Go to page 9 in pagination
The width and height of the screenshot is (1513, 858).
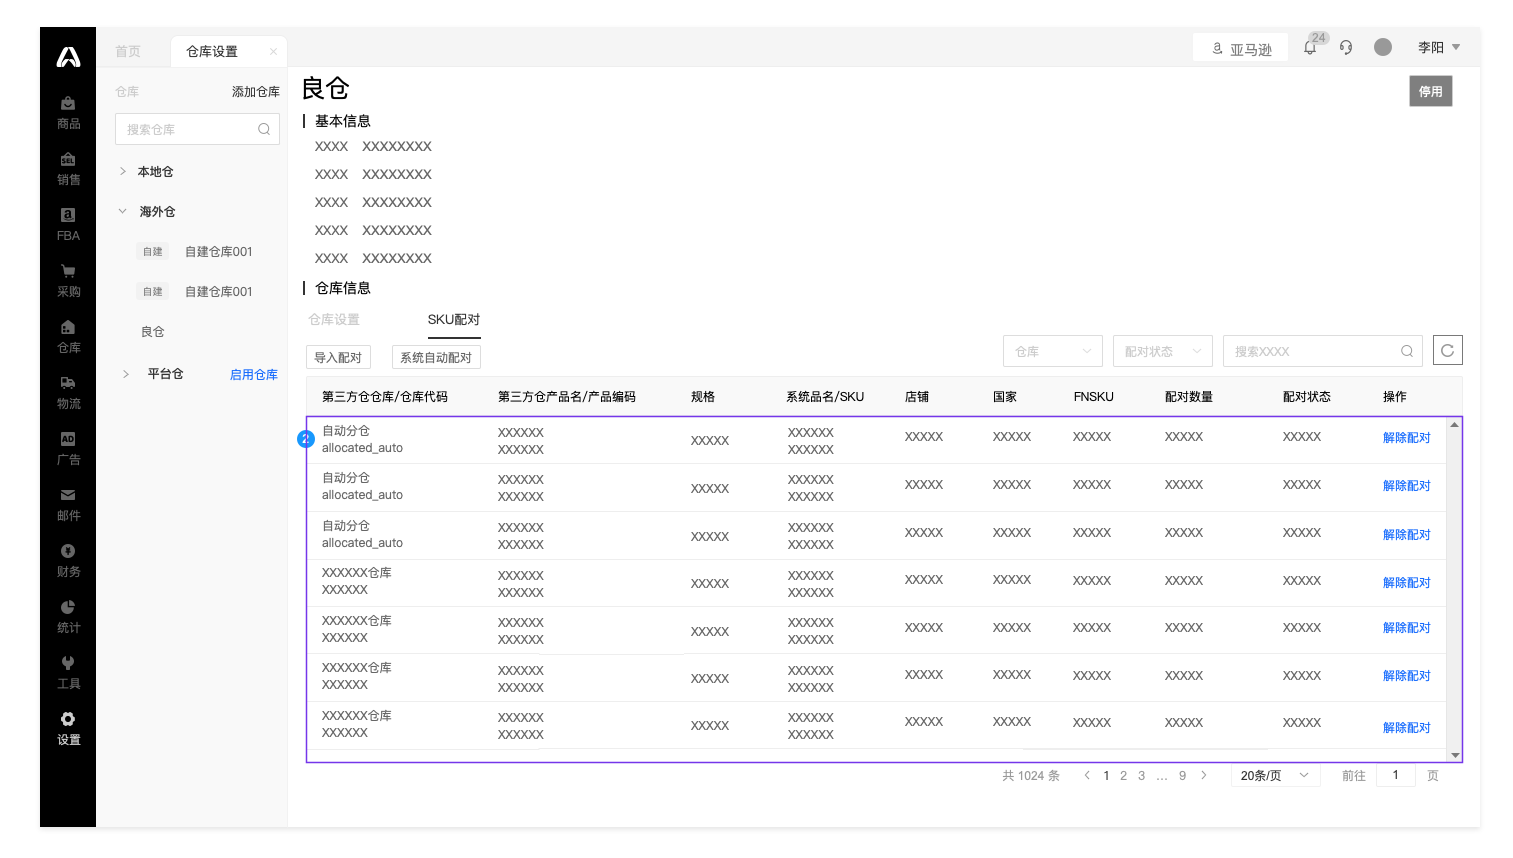coord(1182,775)
